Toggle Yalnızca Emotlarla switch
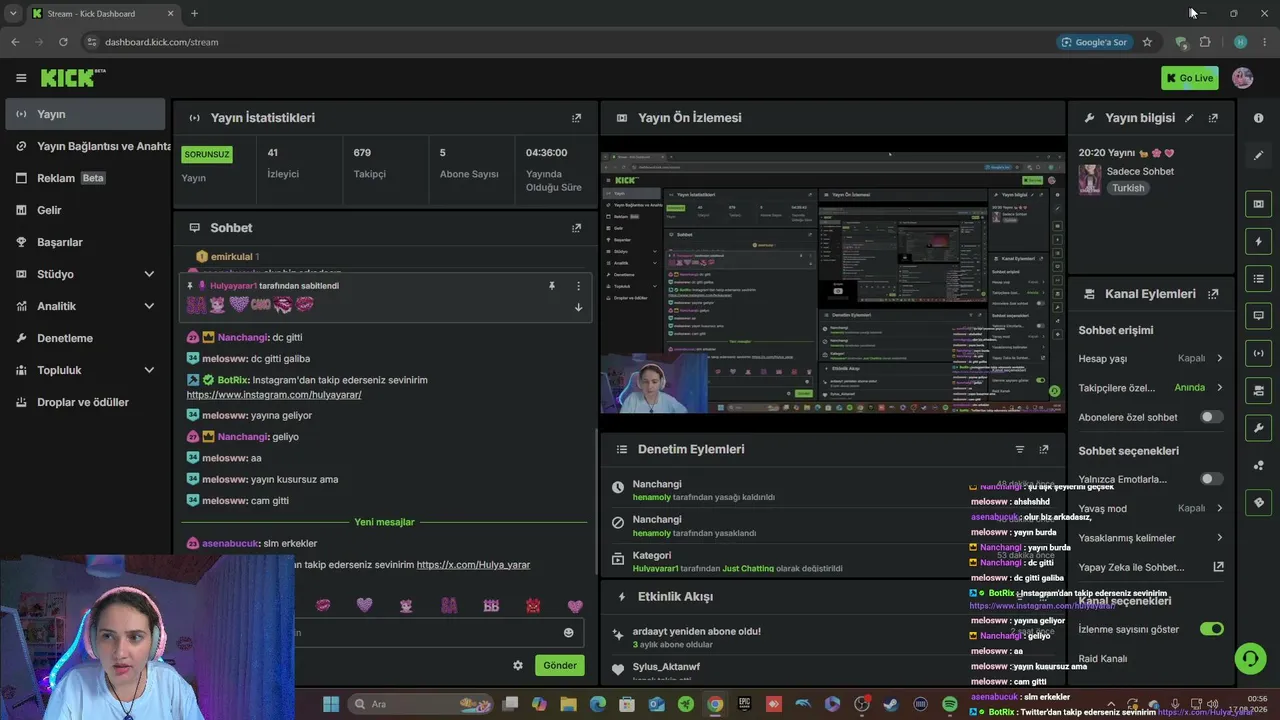This screenshot has width=1280, height=720. coord(1211,479)
